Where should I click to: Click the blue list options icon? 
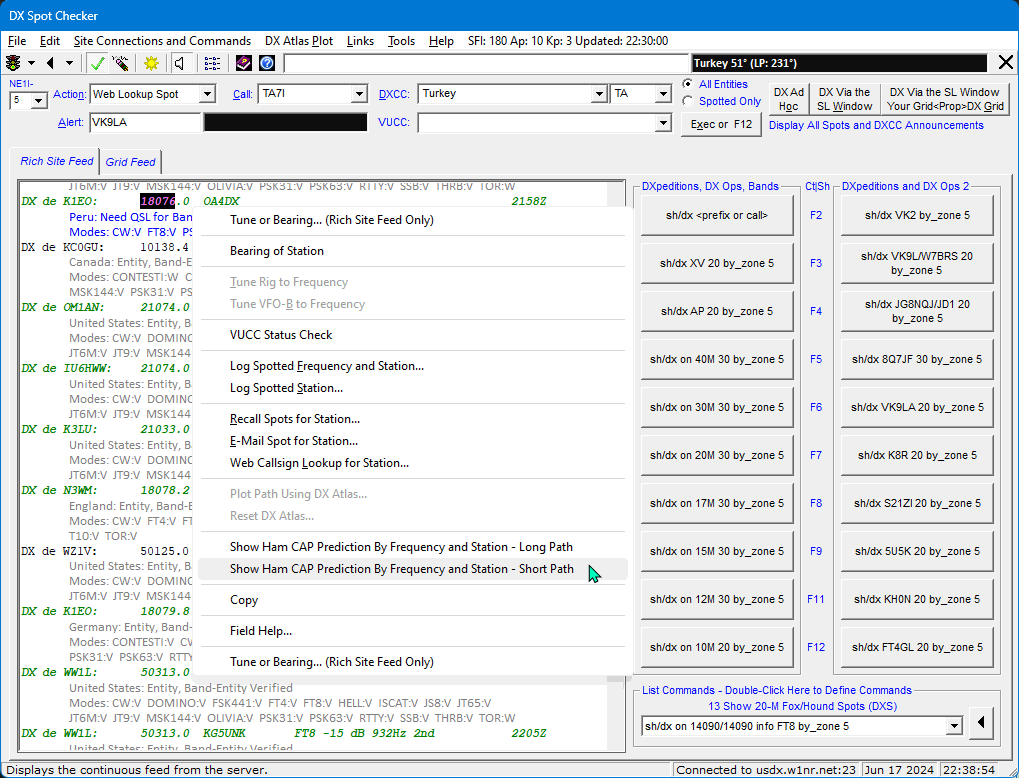point(212,63)
